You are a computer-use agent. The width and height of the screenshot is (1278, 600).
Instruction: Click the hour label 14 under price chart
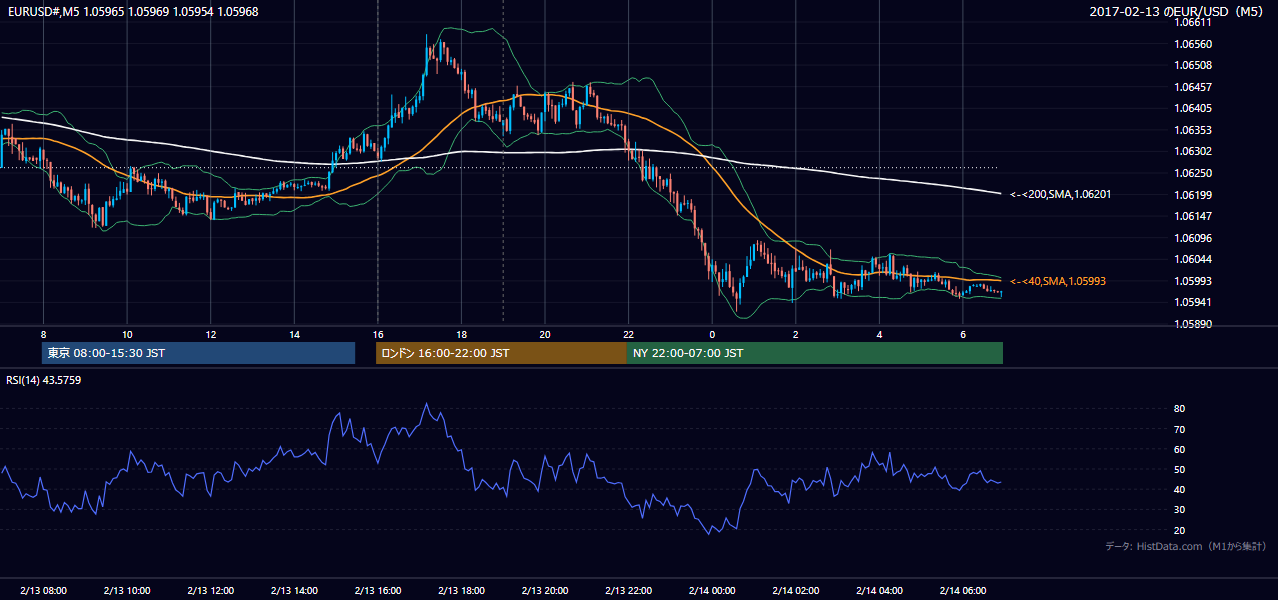click(294, 334)
